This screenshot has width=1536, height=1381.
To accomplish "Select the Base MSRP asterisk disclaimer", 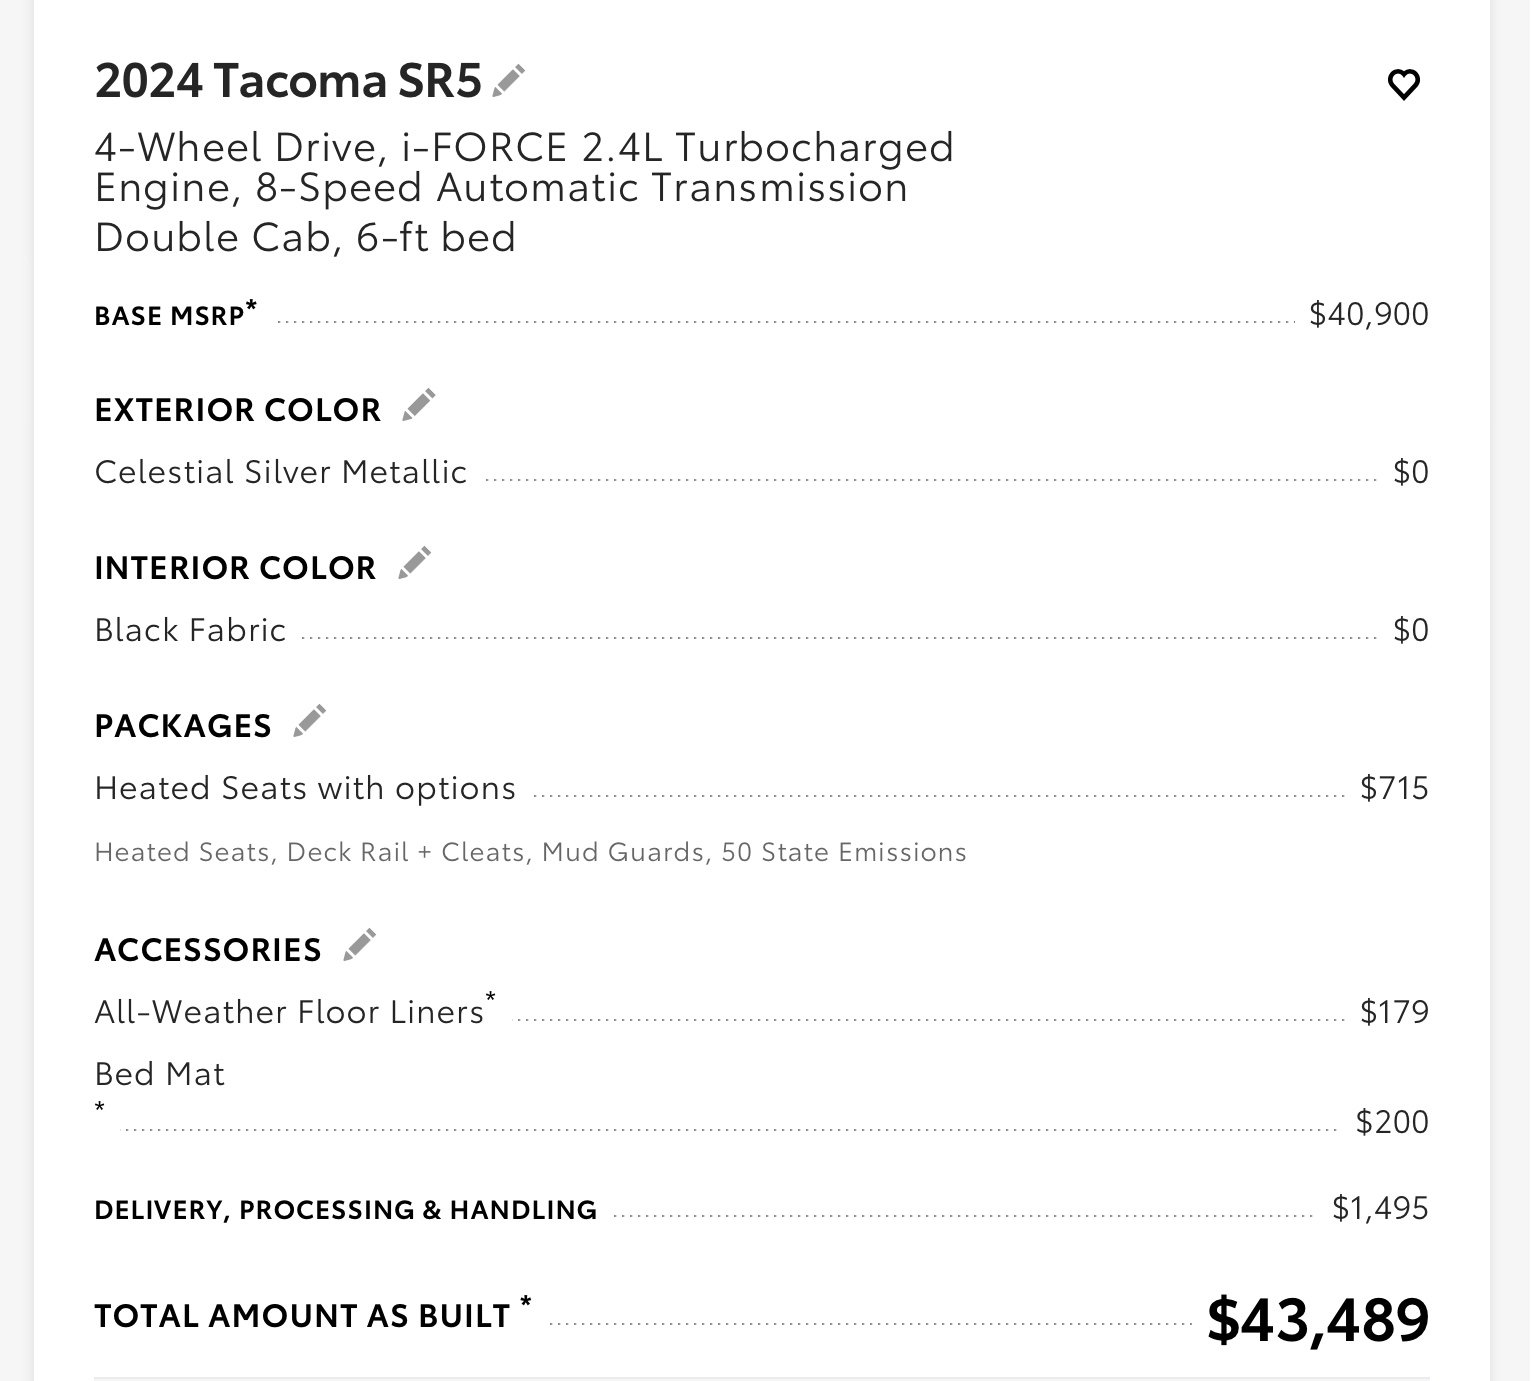I will [x=252, y=306].
